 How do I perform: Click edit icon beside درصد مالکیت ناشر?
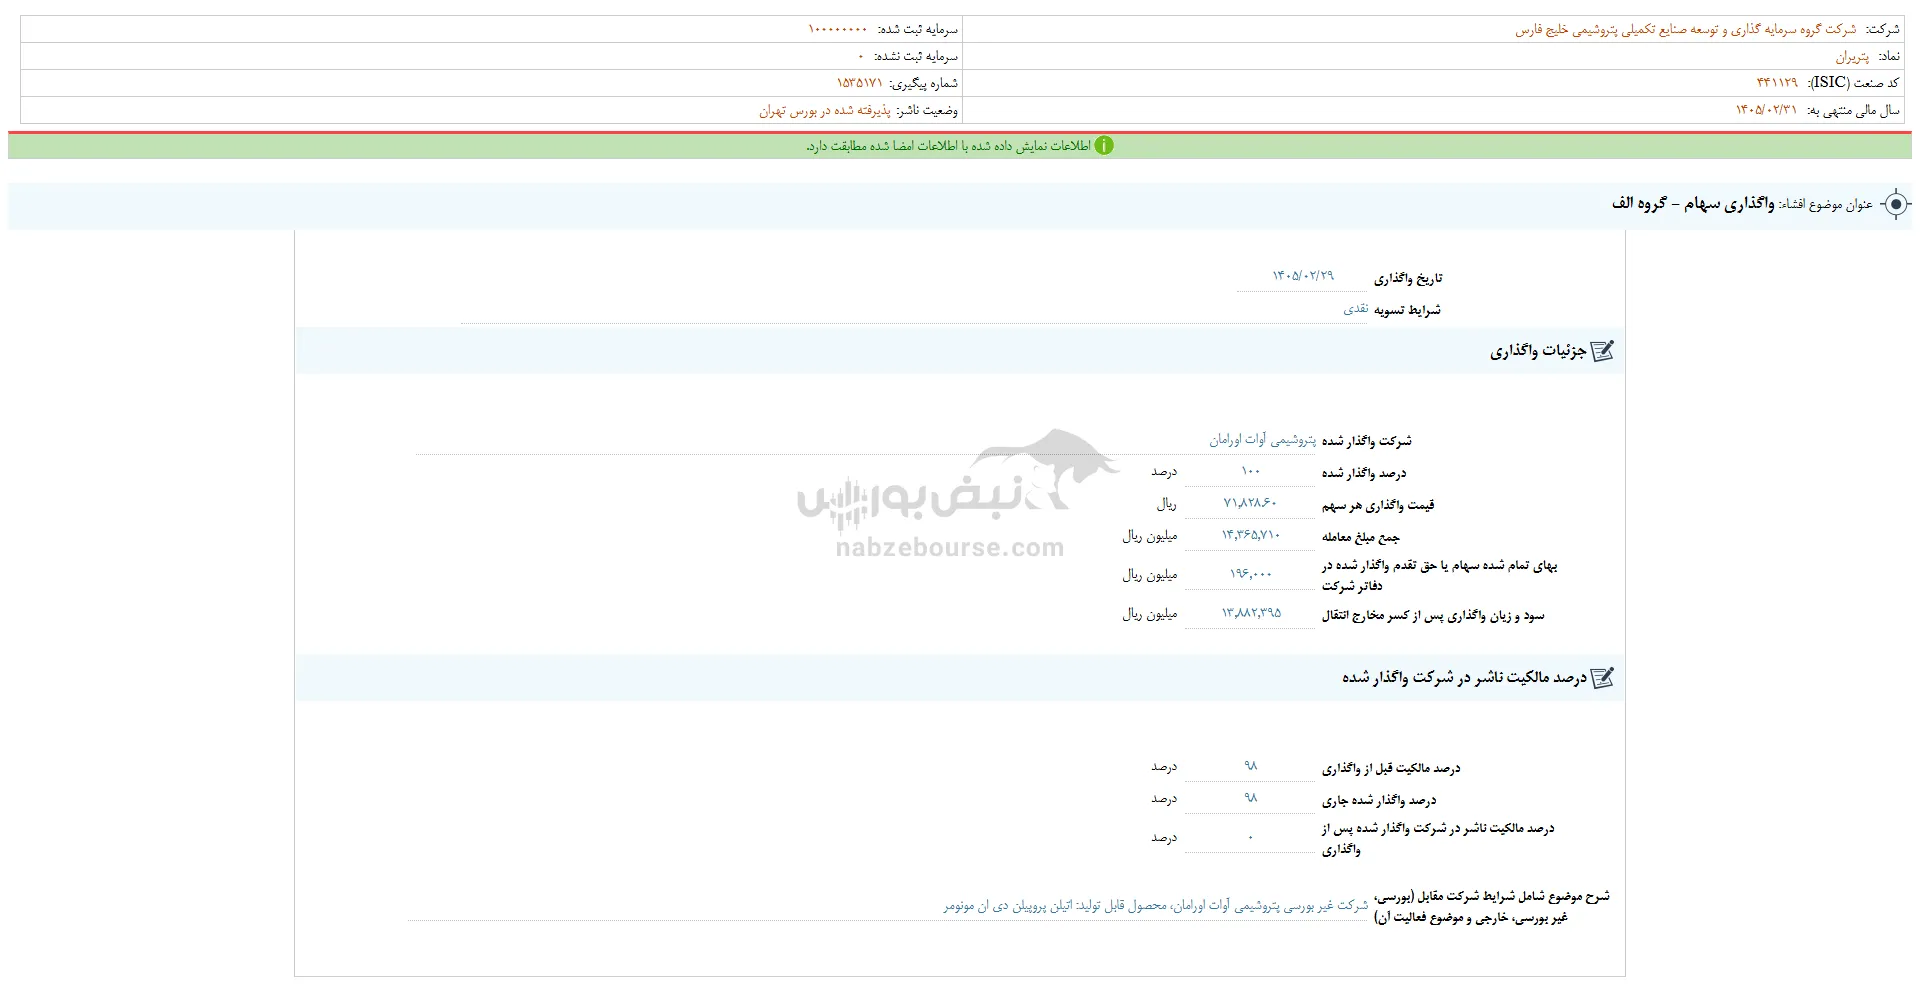click(x=1602, y=678)
